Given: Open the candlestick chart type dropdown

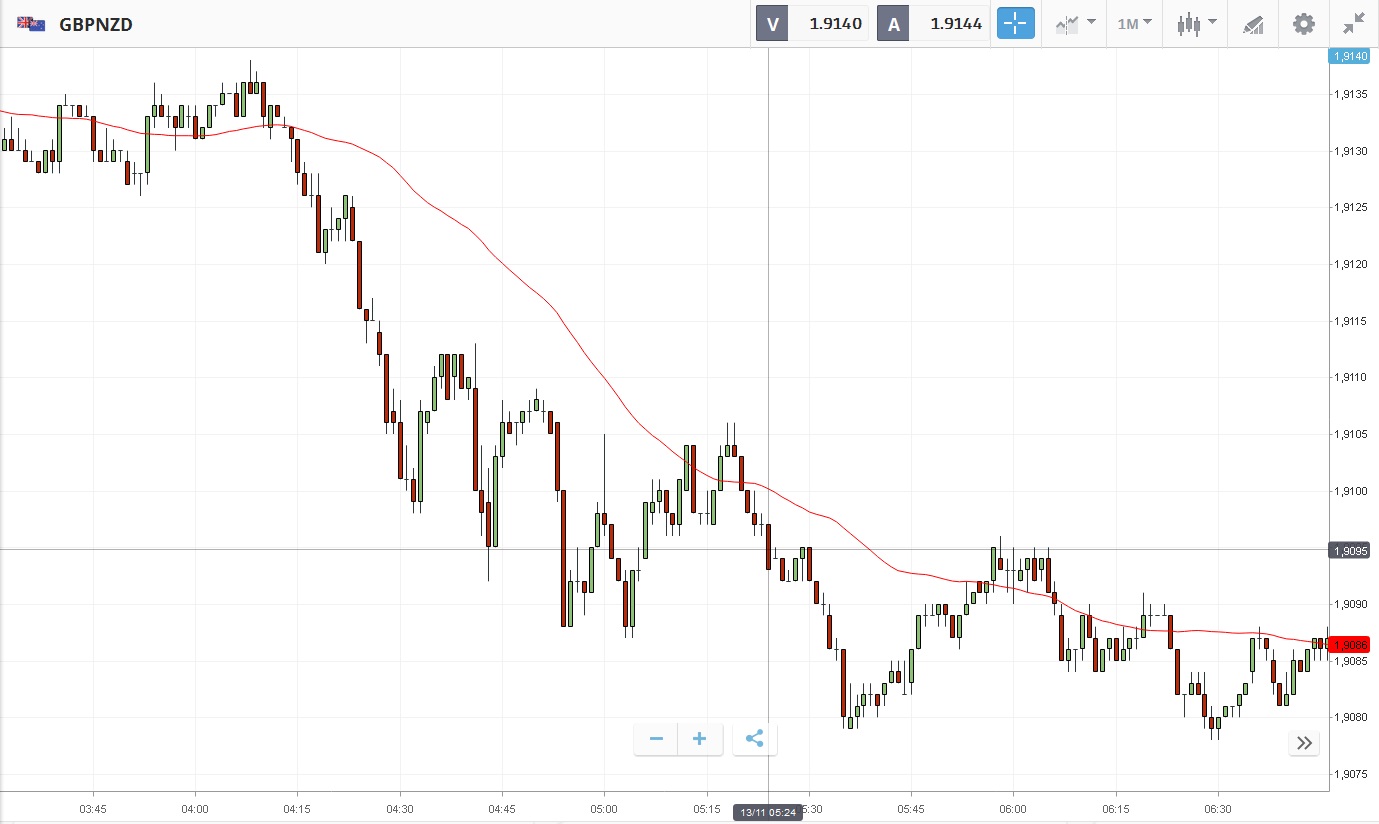Looking at the screenshot, I should (1196, 23).
